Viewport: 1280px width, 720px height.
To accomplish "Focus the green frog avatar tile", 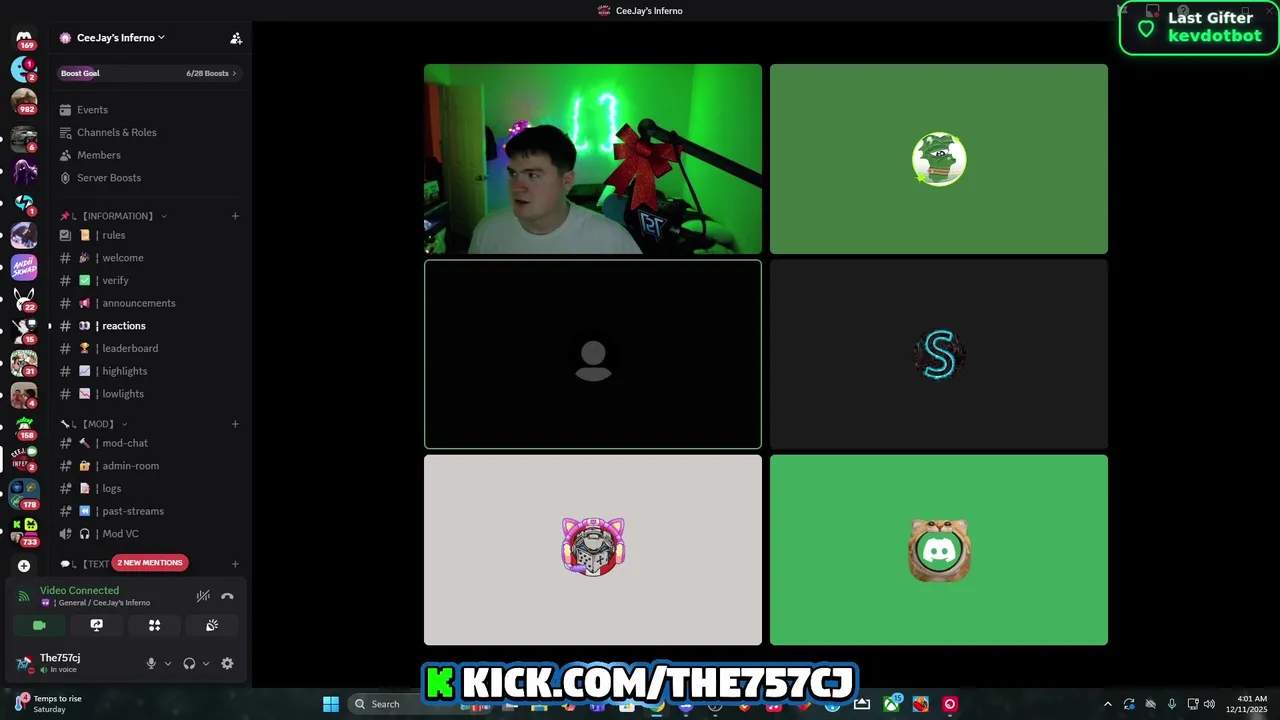I will [939, 159].
